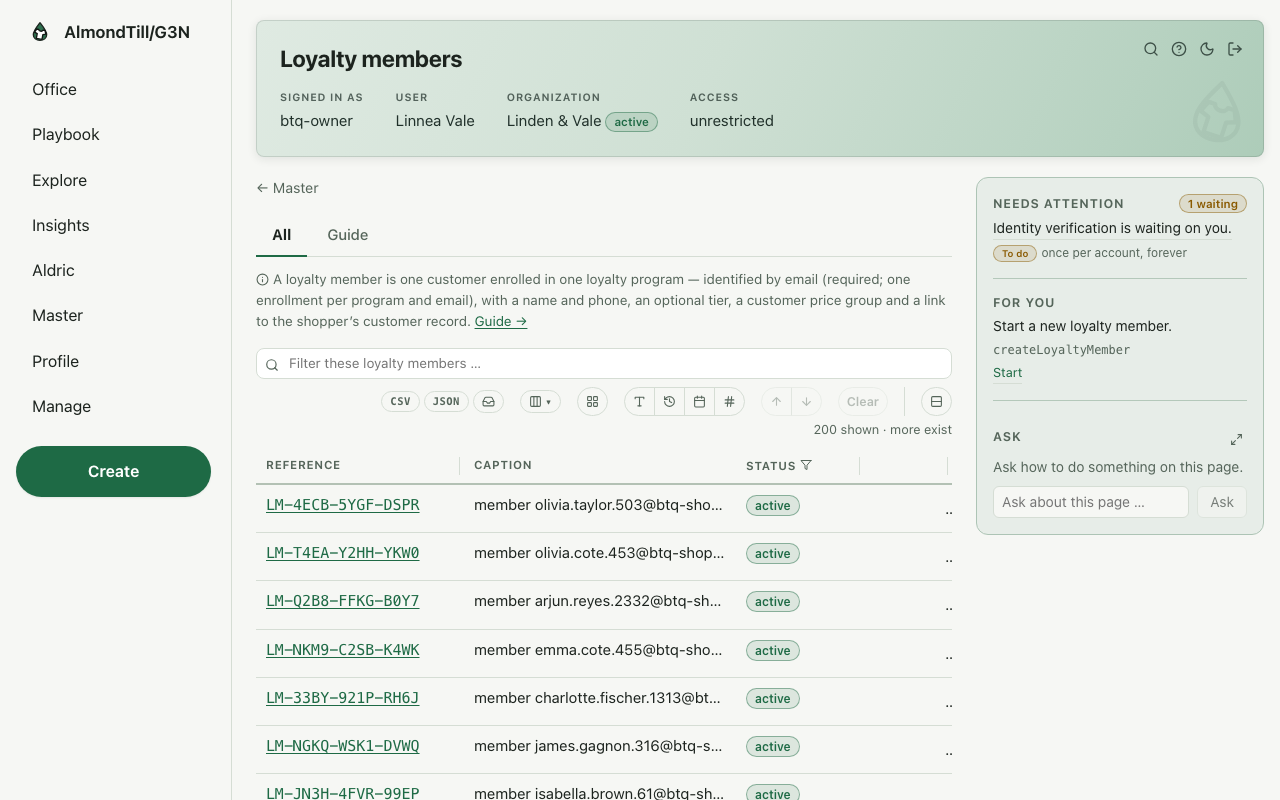Focus the Ask about this page input
The height and width of the screenshot is (800, 1280).
tap(1091, 502)
